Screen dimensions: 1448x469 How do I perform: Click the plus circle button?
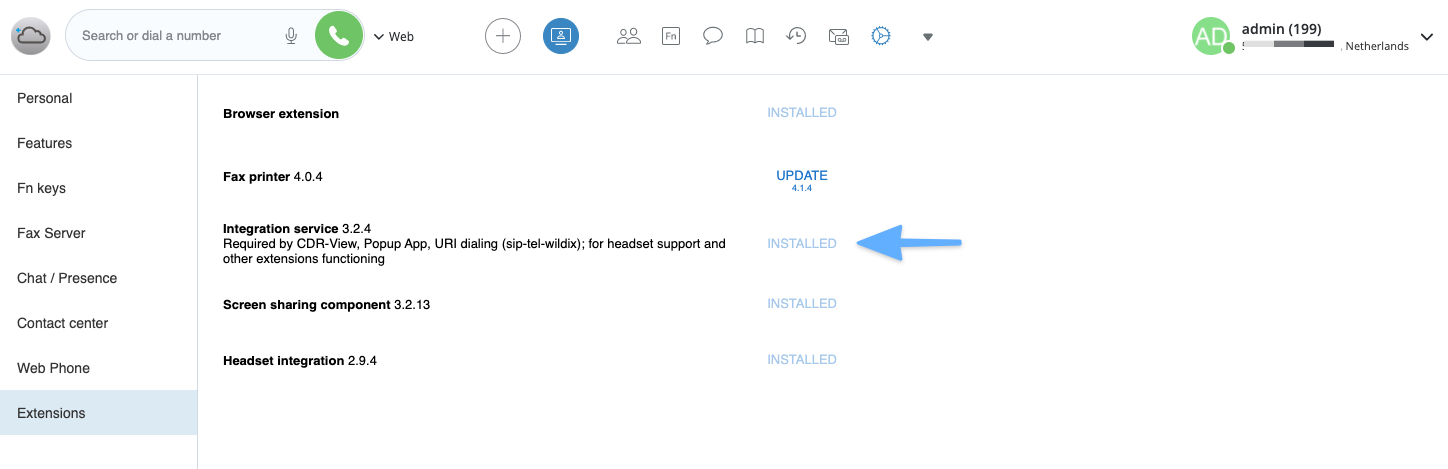(x=503, y=37)
